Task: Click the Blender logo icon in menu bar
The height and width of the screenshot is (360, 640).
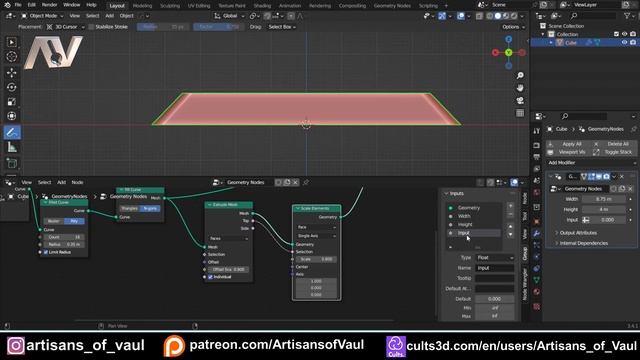Action: pos(7,5)
